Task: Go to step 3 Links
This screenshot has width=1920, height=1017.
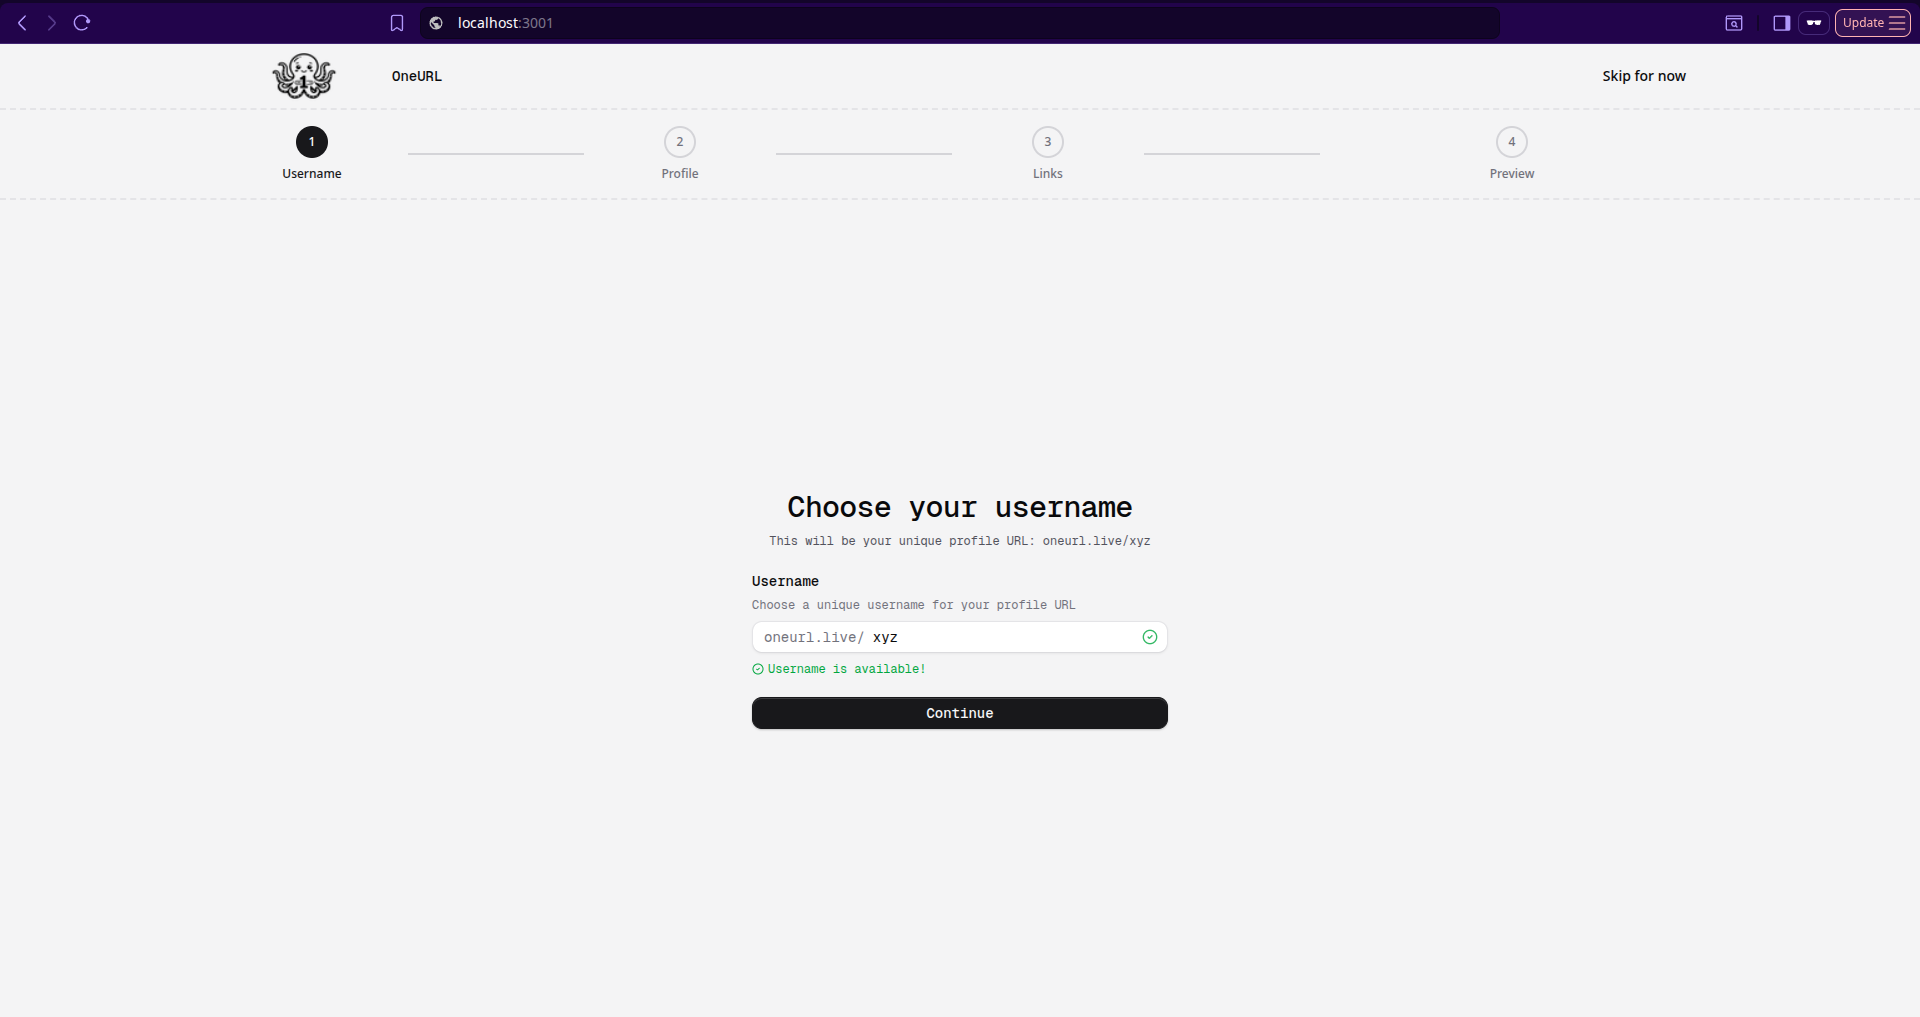Action: pos(1048,142)
